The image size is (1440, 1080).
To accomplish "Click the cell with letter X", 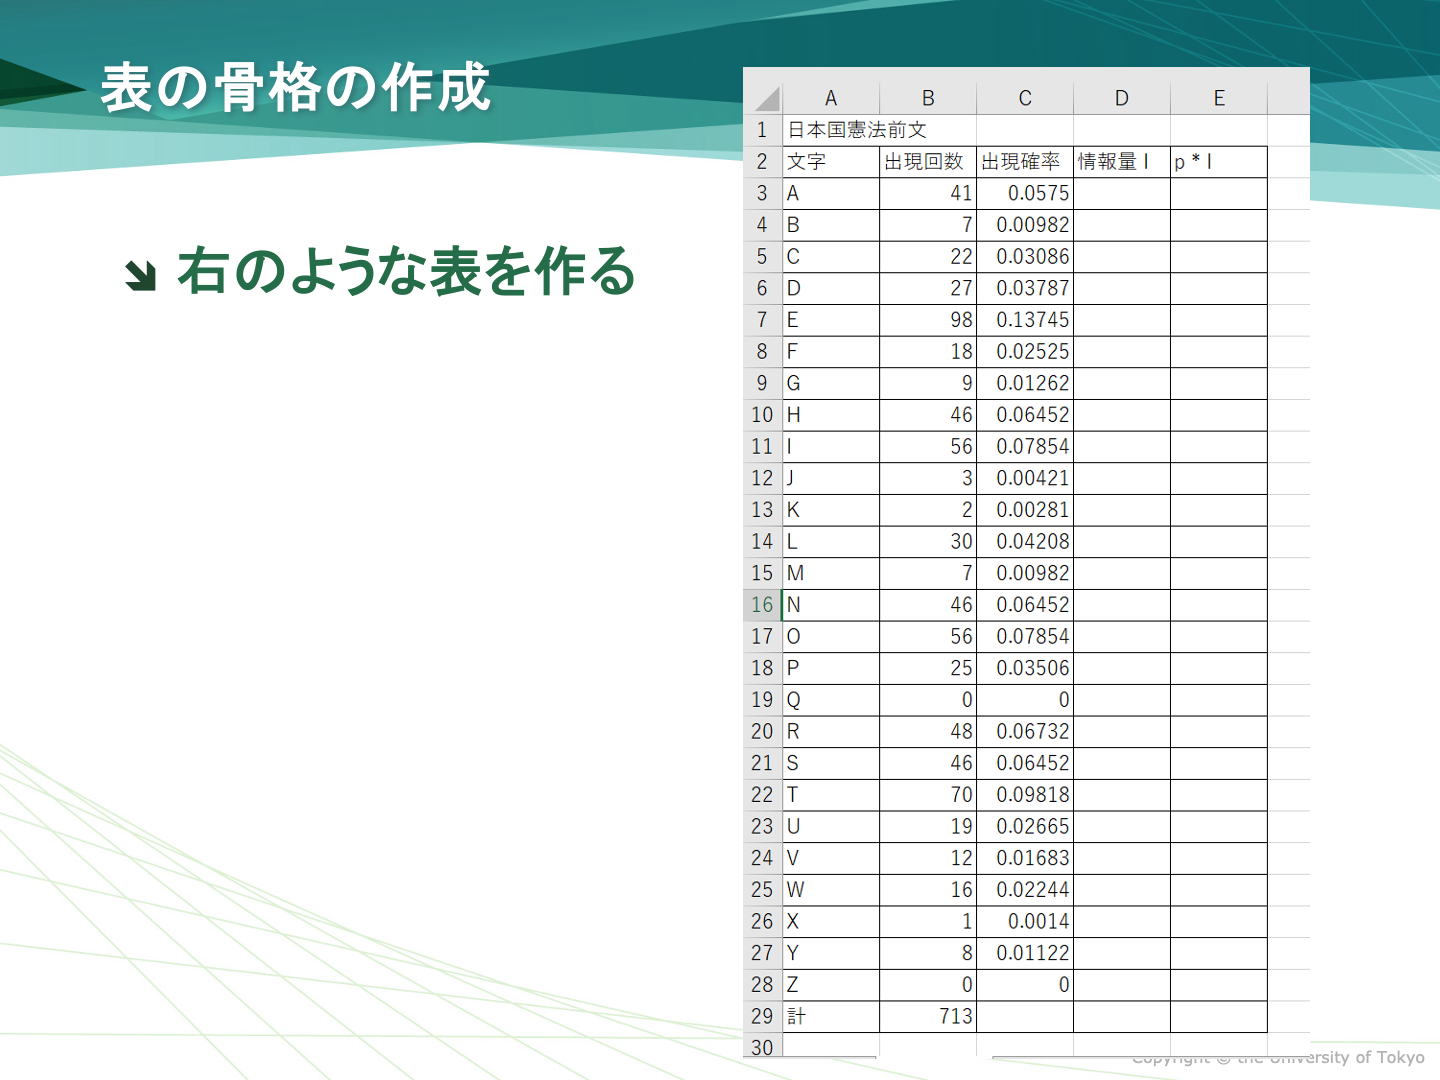I will (831, 922).
